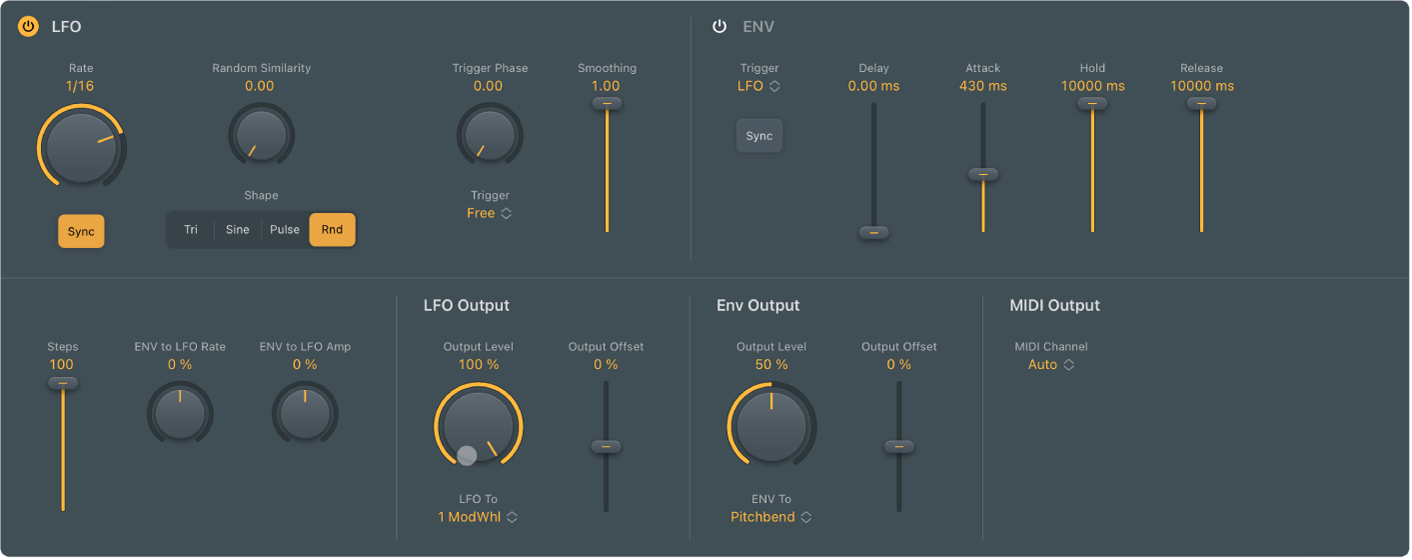Open the LFO Trigger Free menu

489,213
